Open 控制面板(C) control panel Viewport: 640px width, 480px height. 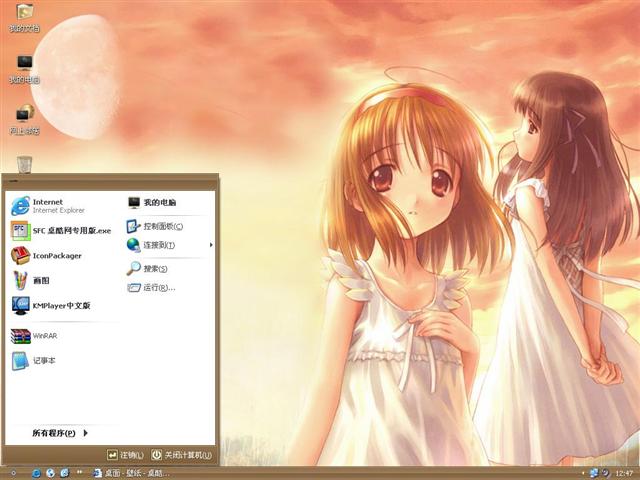click(169, 226)
